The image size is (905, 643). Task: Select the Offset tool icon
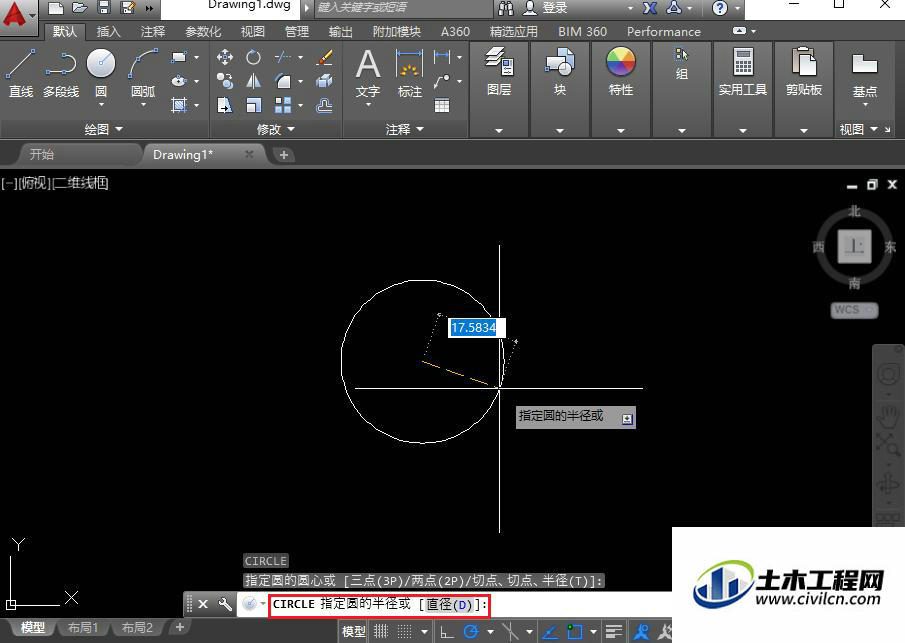coord(324,105)
